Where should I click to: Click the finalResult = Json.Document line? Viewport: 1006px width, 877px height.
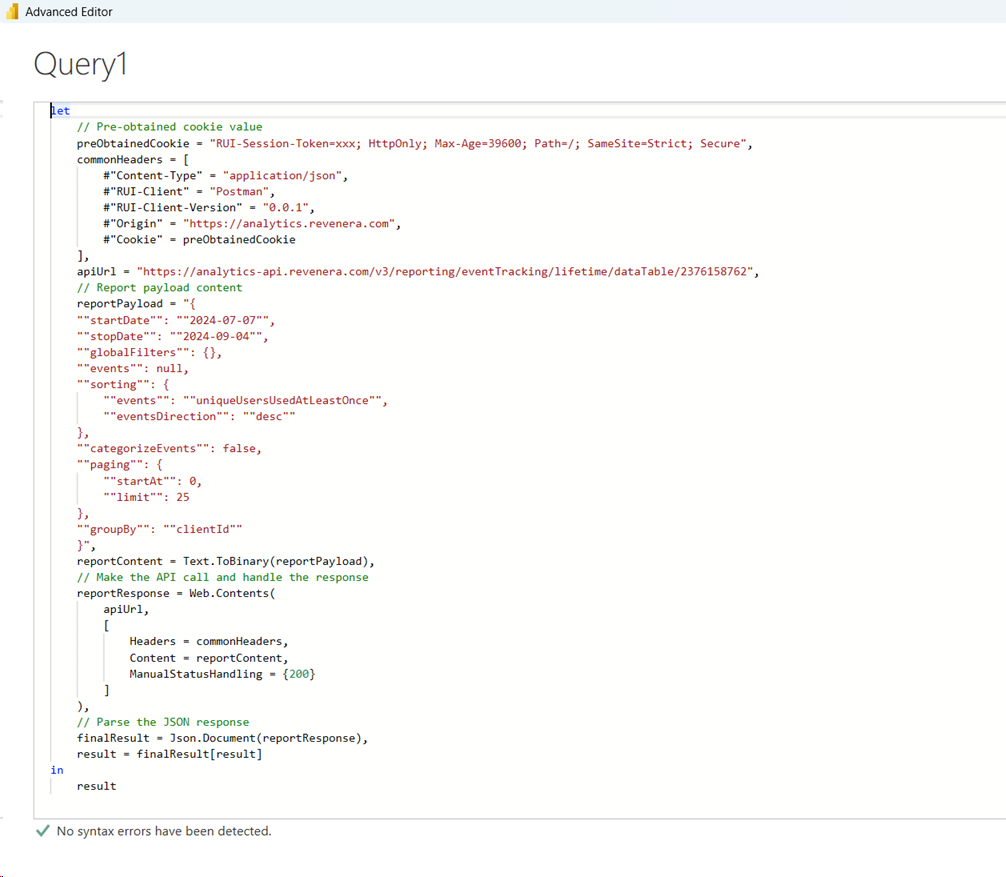click(222, 738)
